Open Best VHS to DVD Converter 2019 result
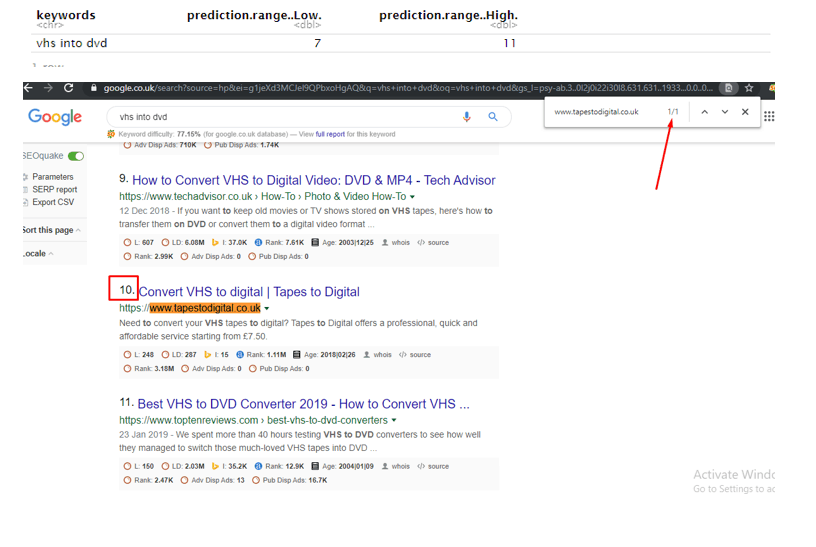816x547 pixels. pos(303,404)
